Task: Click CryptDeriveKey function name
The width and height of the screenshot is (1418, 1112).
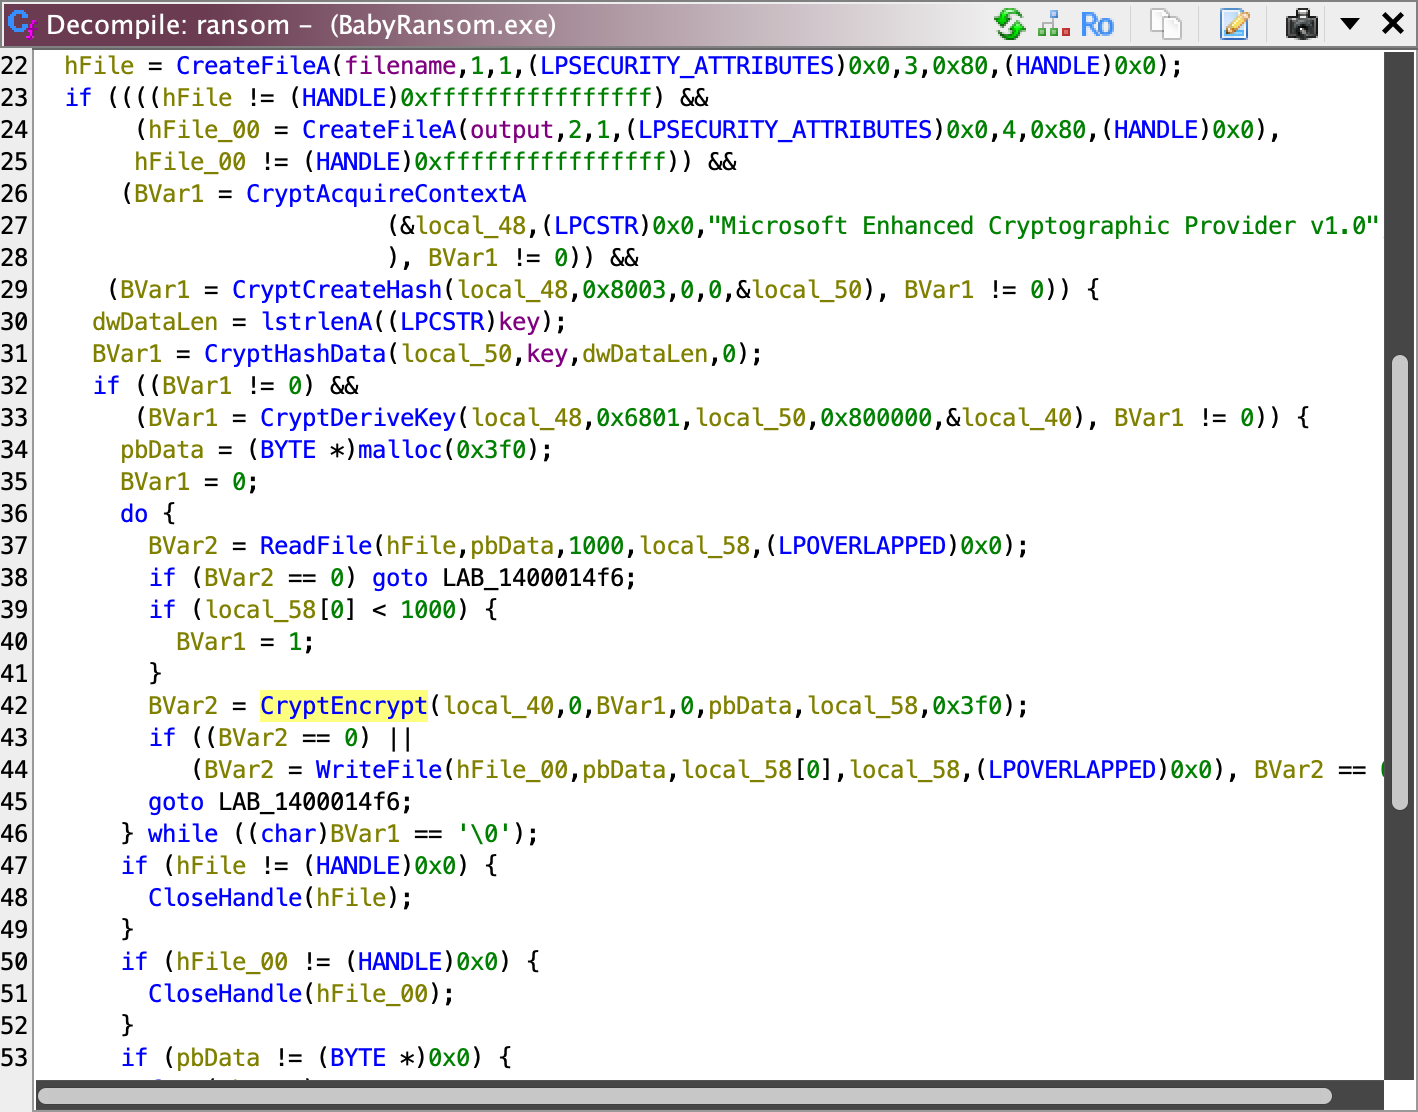Action: tap(357, 418)
